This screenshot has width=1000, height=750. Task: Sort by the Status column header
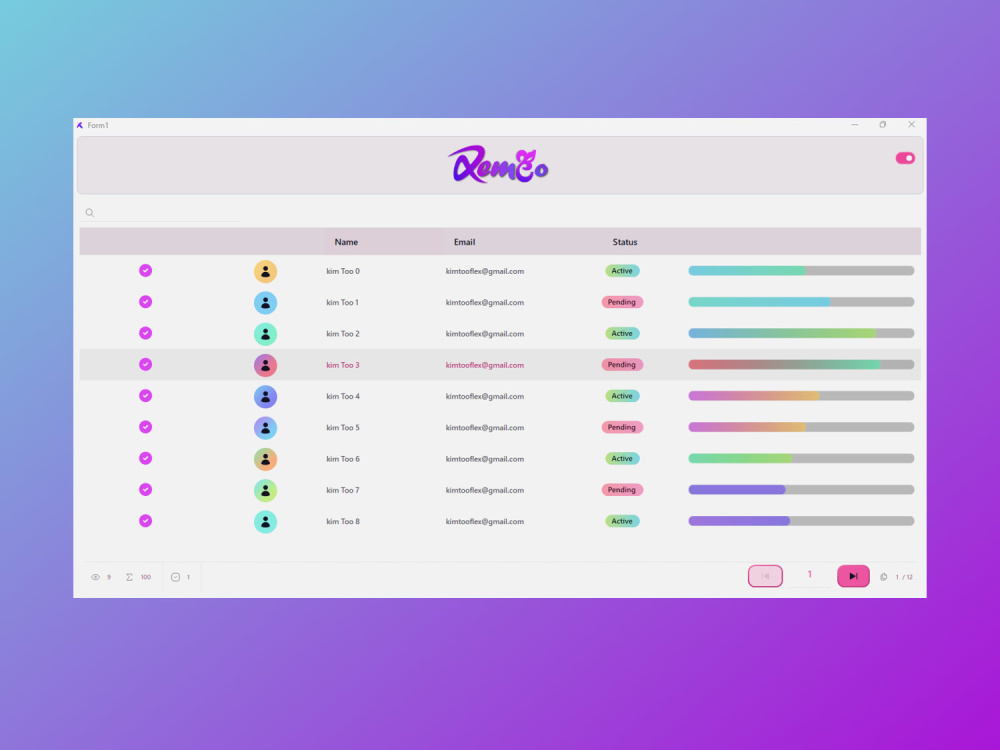(625, 242)
